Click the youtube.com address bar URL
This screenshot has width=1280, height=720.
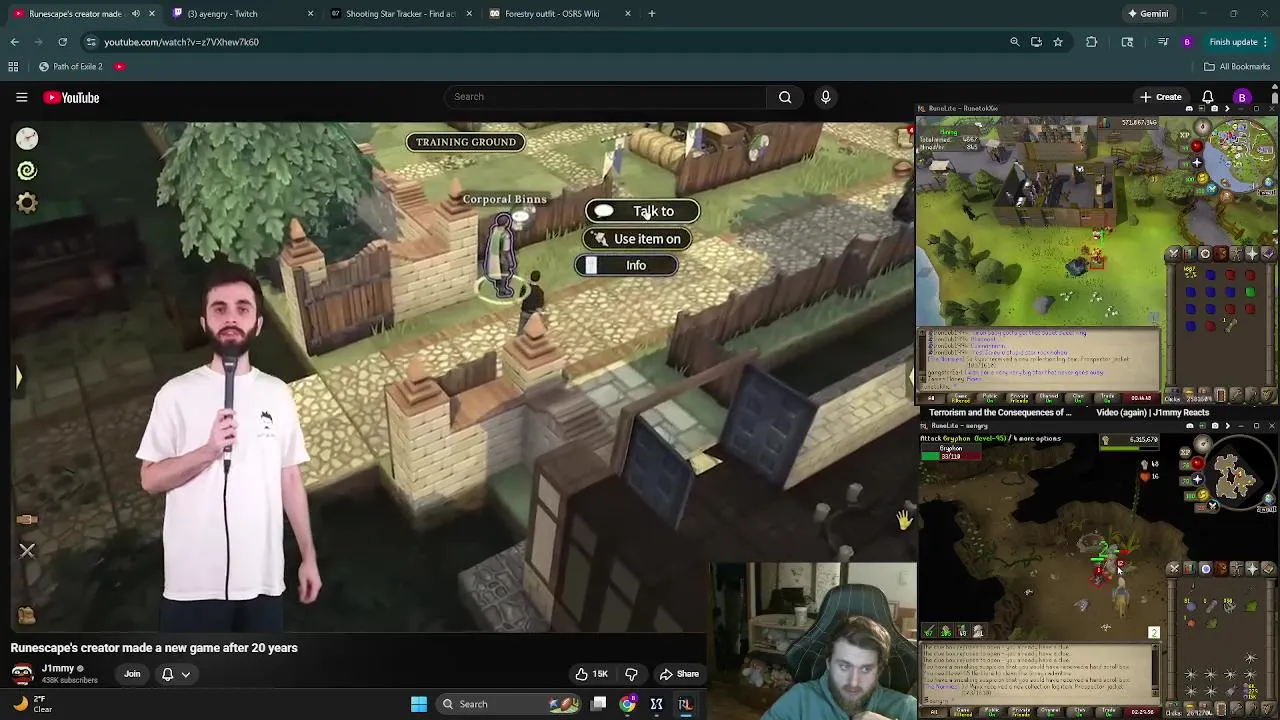pos(181,42)
